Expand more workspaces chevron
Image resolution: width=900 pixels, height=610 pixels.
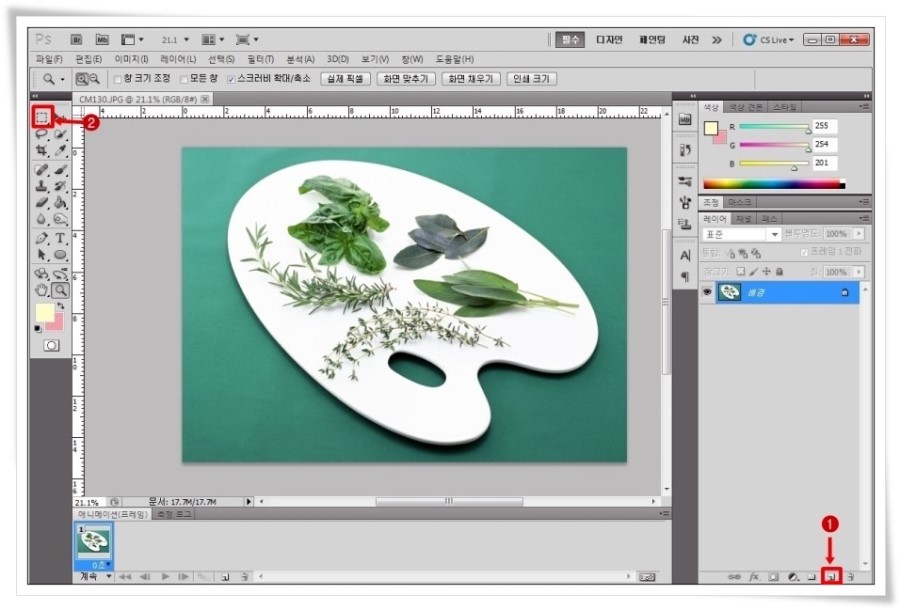(x=717, y=40)
